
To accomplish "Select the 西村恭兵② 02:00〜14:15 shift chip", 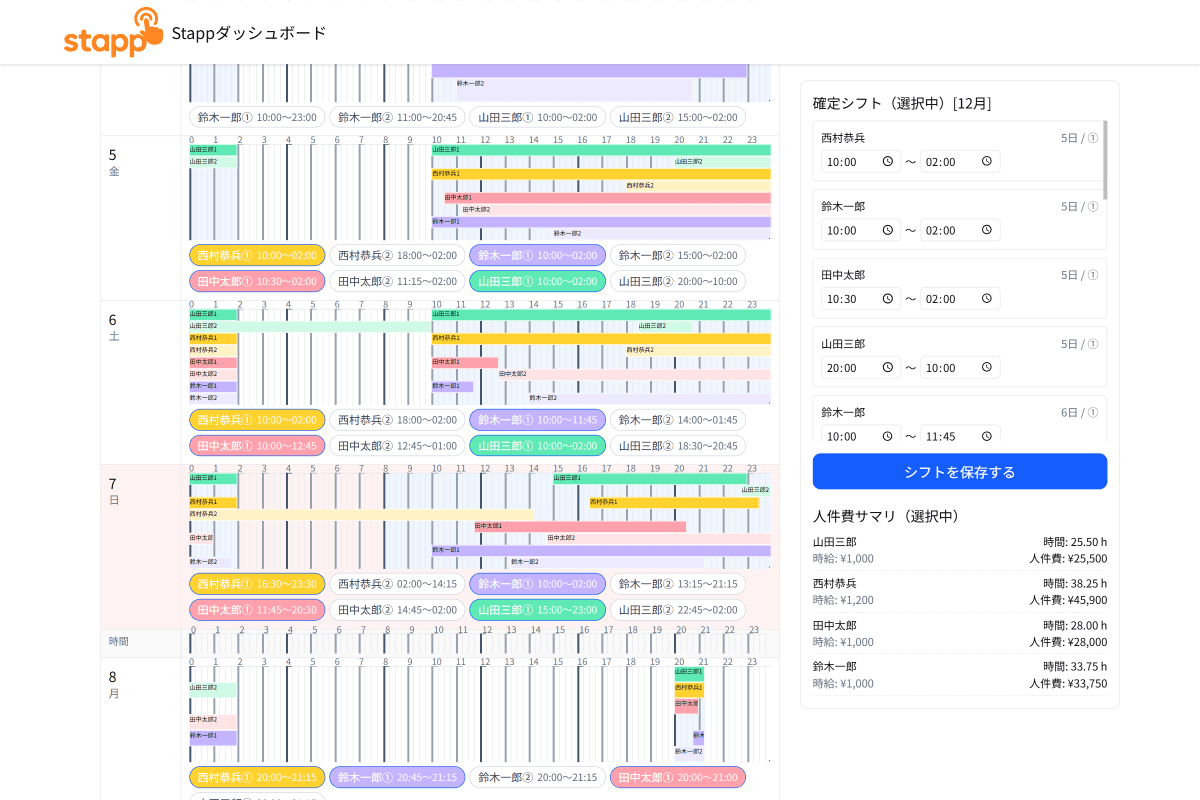I will pos(397,583).
